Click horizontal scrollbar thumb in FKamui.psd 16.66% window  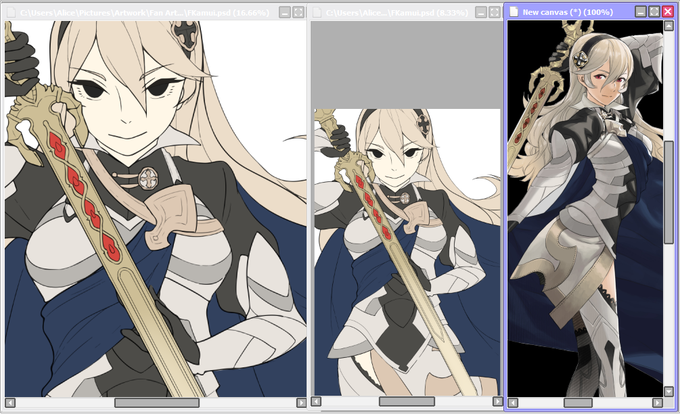[157, 403]
